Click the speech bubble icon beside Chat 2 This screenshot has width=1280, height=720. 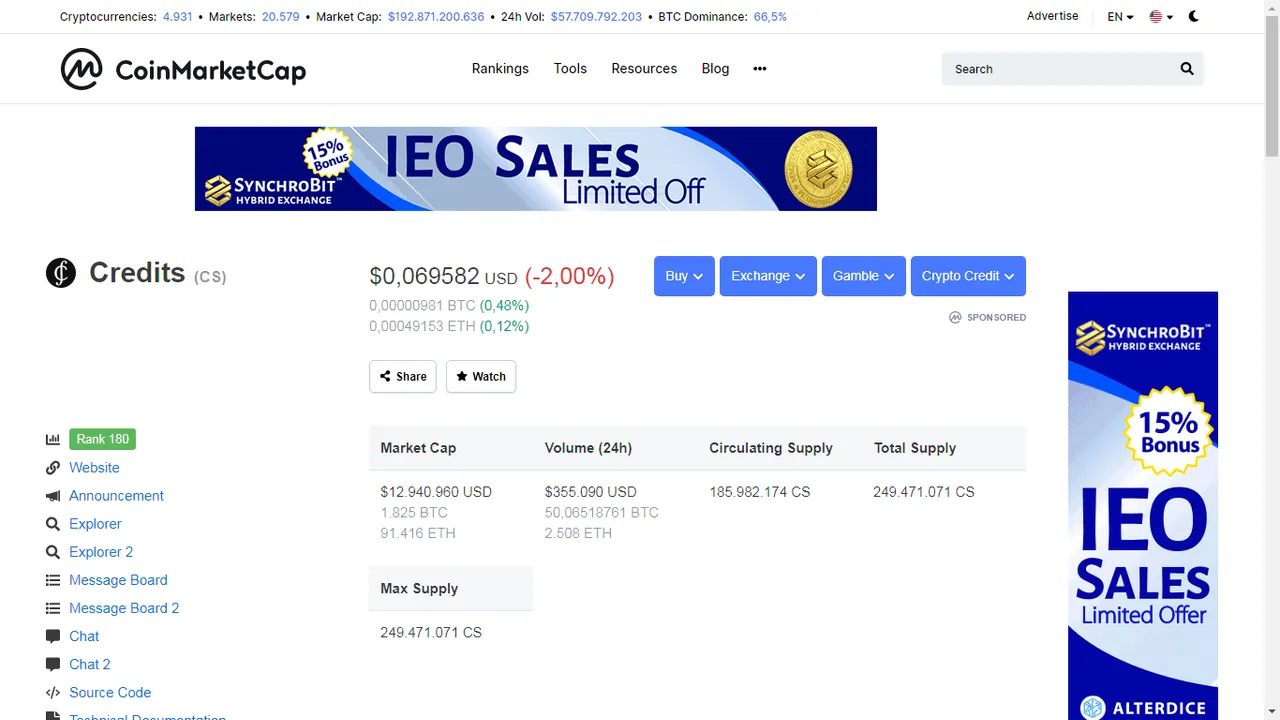(x=53, y=663)
